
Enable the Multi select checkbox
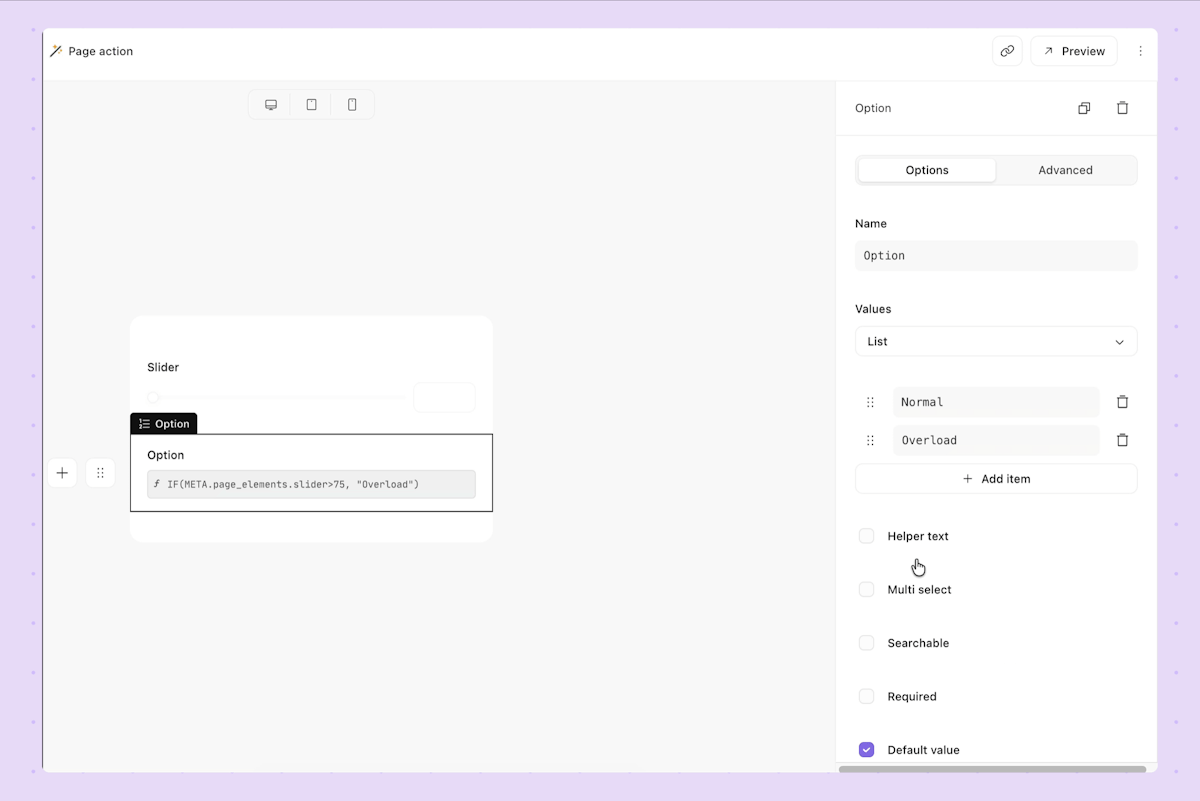[x=867, y=590]
